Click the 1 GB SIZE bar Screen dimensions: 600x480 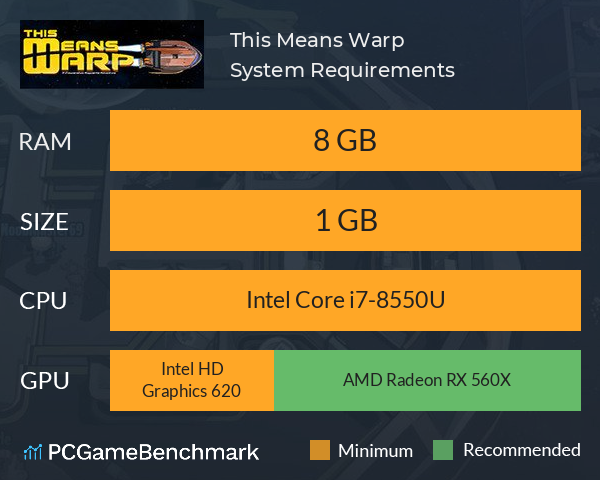pos(345,220)
